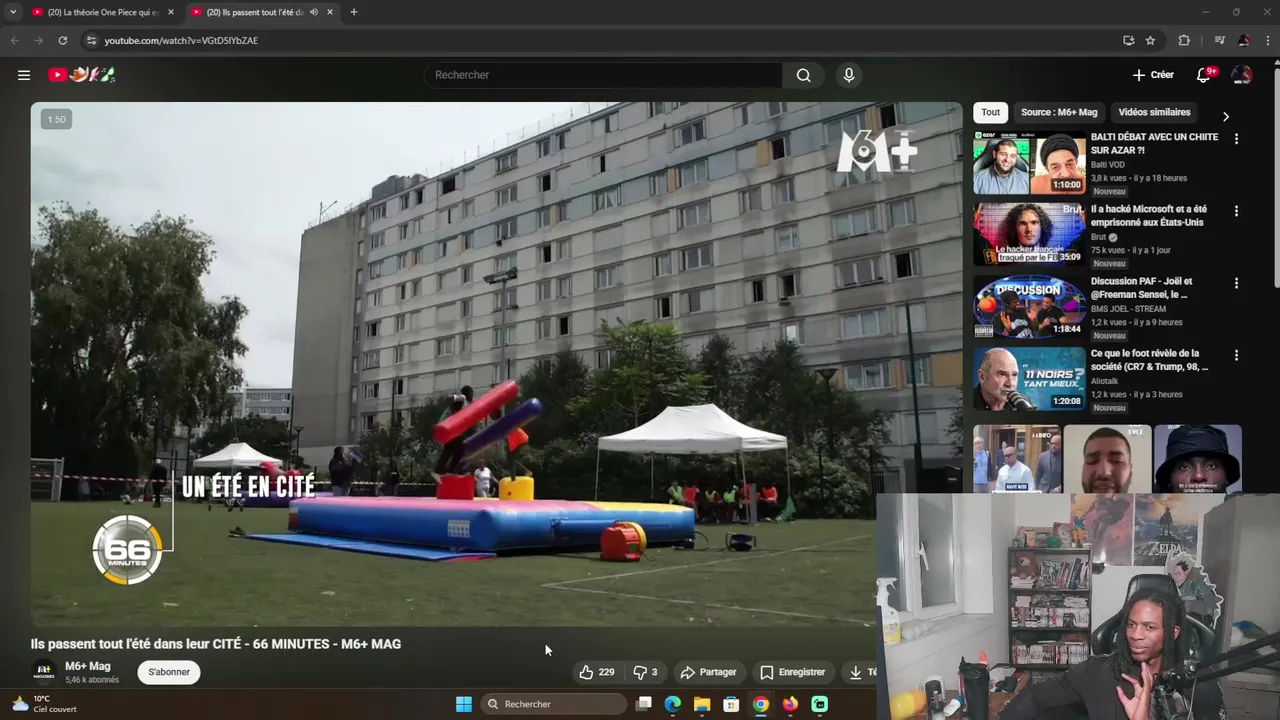Screen dimensions: 1280x720
Task: Open File Explorer from the taskbar
Action: pos(702,704)
